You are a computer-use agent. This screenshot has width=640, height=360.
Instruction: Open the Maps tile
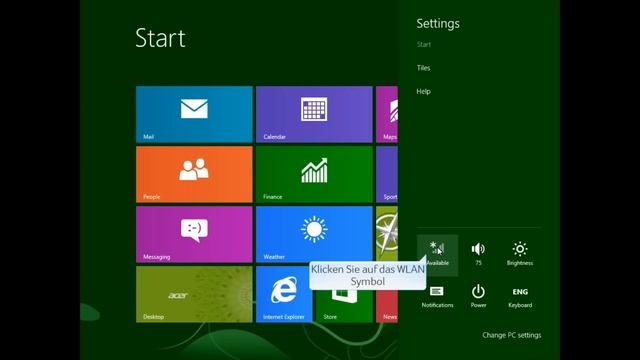point(387,114)
